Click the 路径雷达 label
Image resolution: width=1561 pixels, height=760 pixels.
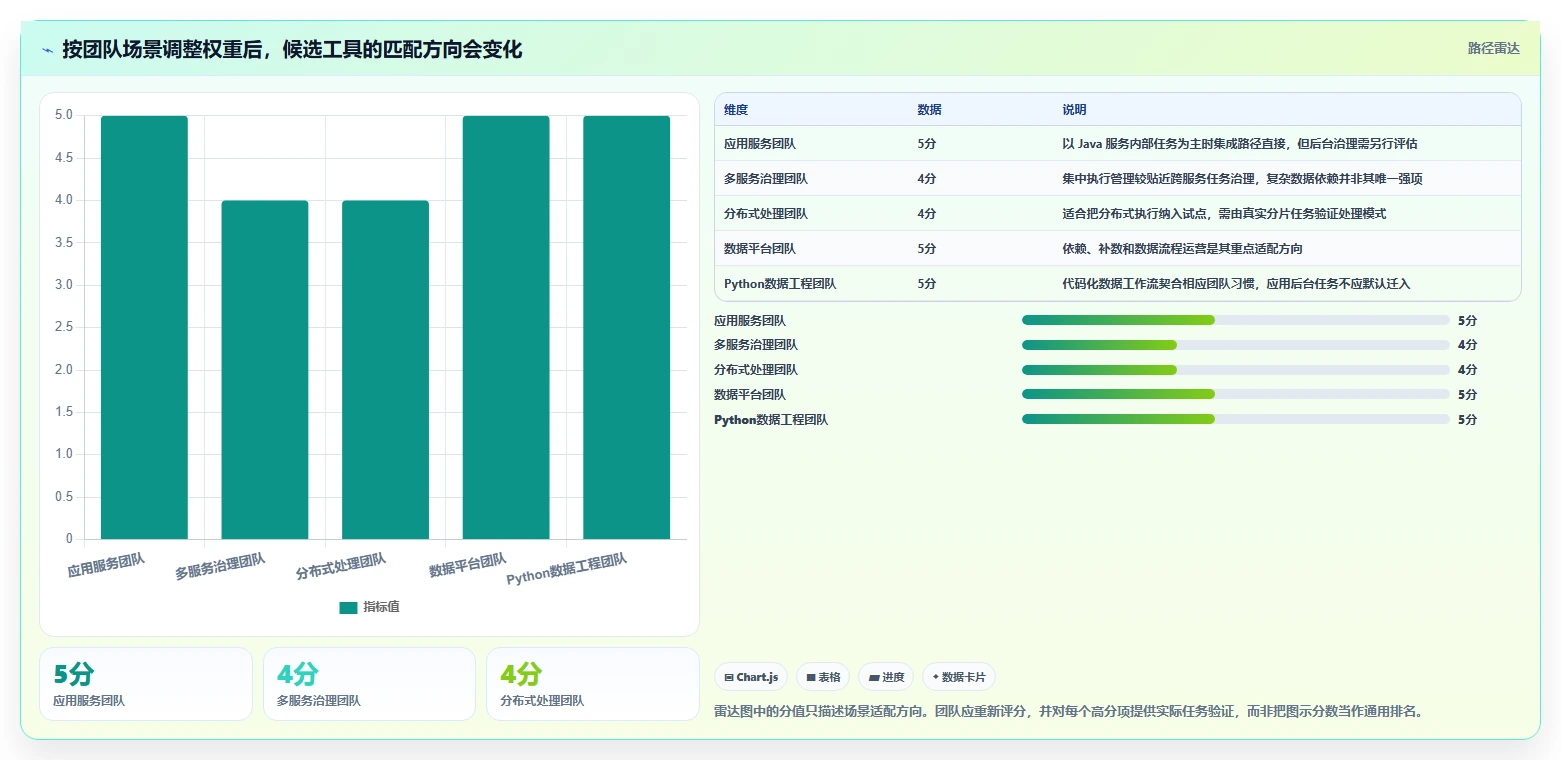pos(1493,49)
